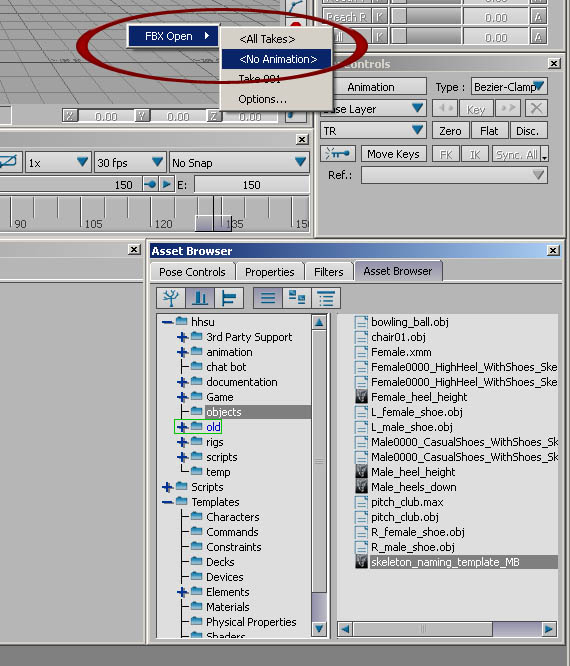Image resolution: width=570 pixels, height=666 pixels.
Task: Click the Reach R slider
Action: [x=426, y=17]
